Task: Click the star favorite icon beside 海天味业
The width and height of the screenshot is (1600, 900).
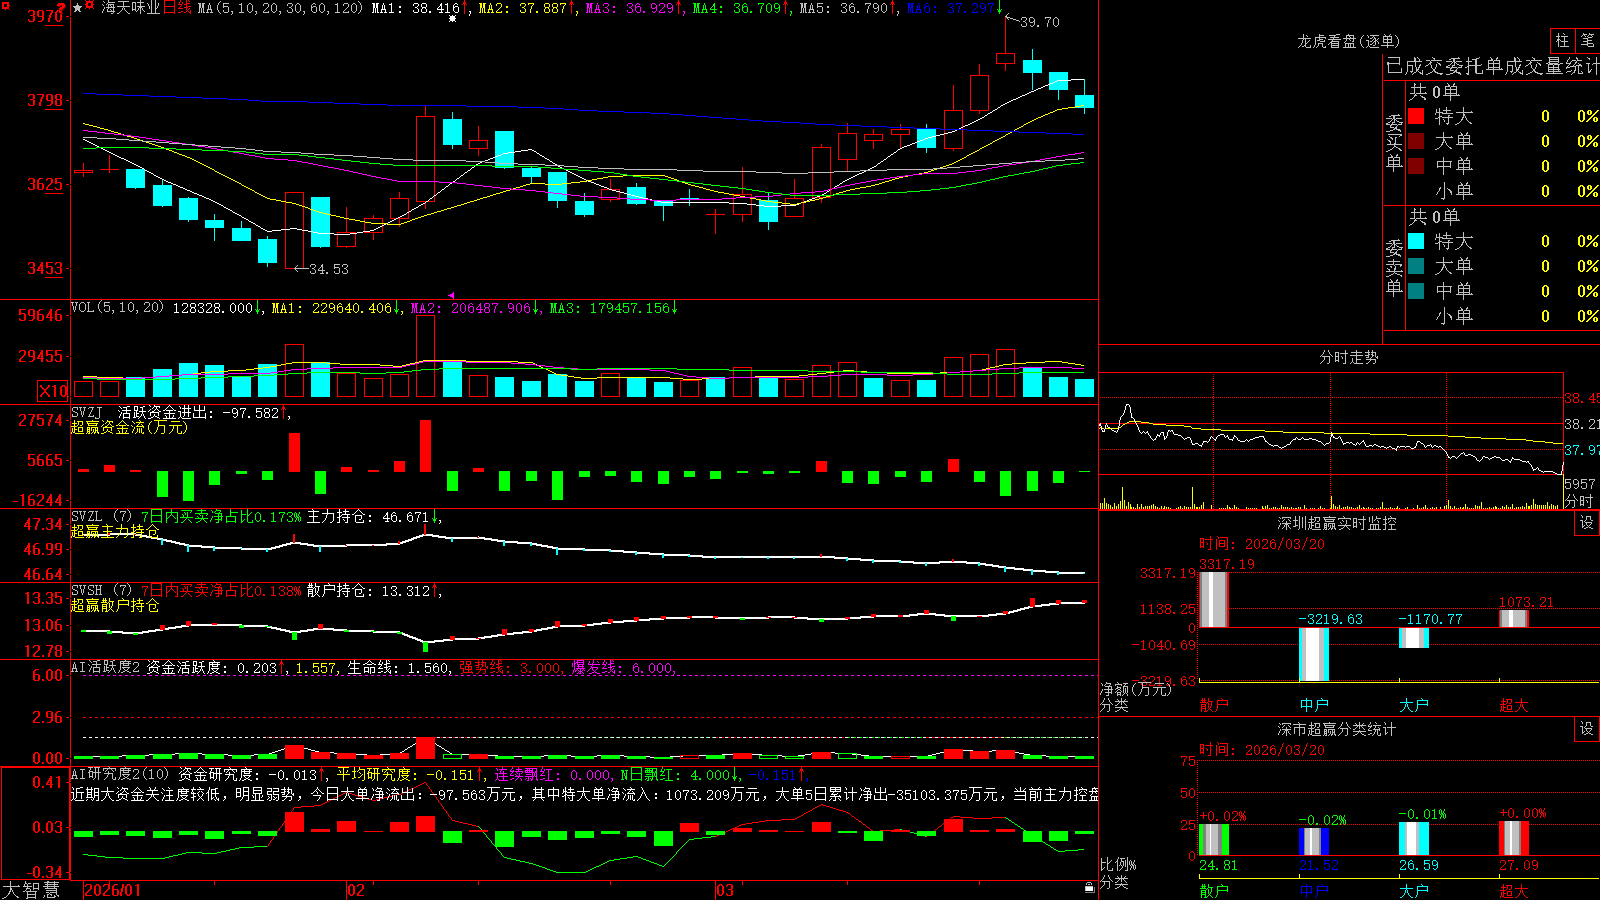Action: [78, 8]
